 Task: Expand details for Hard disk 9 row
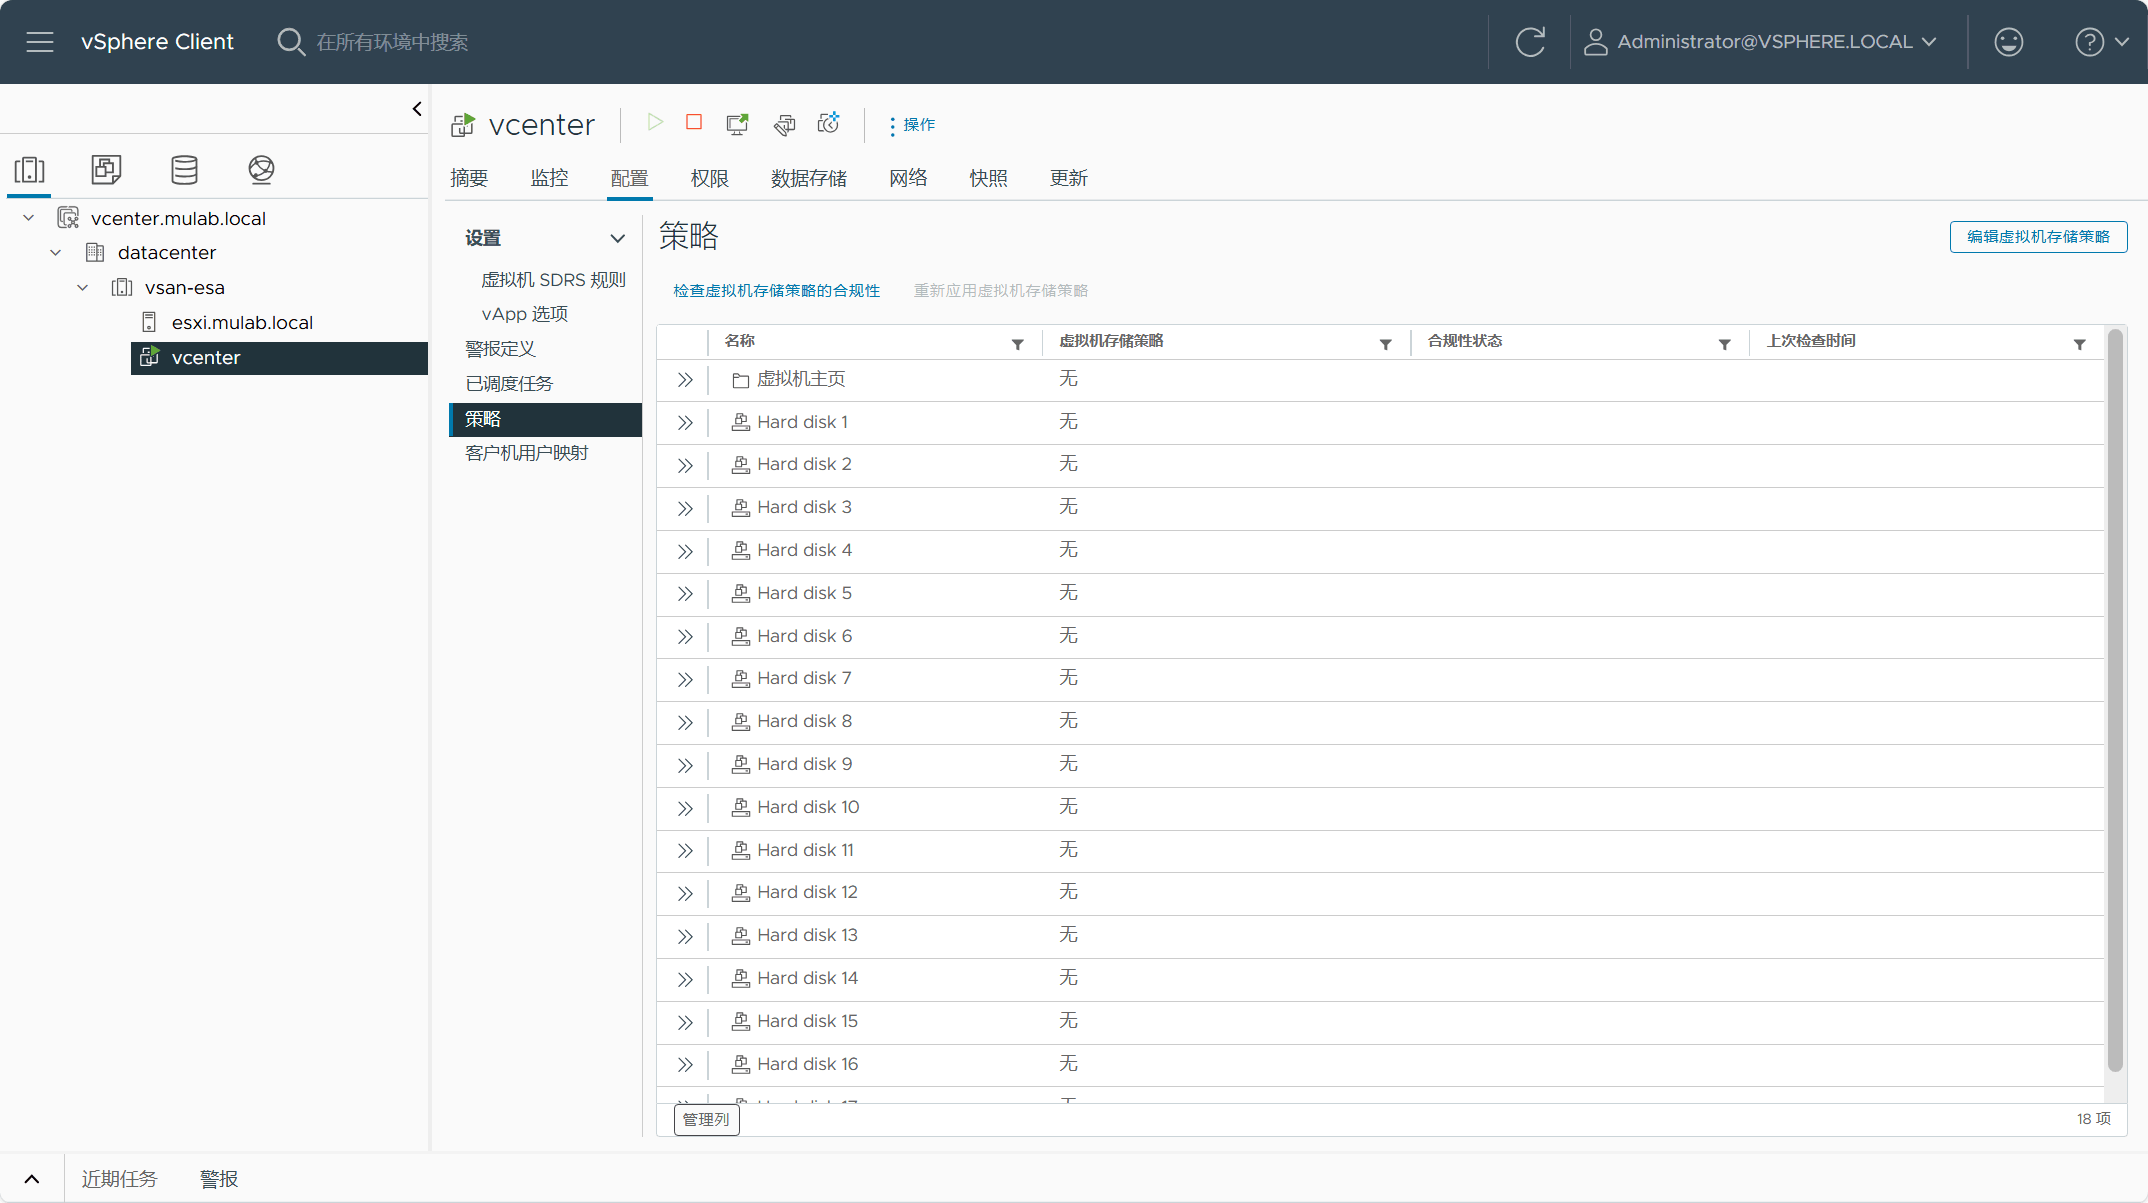(685, 765)
